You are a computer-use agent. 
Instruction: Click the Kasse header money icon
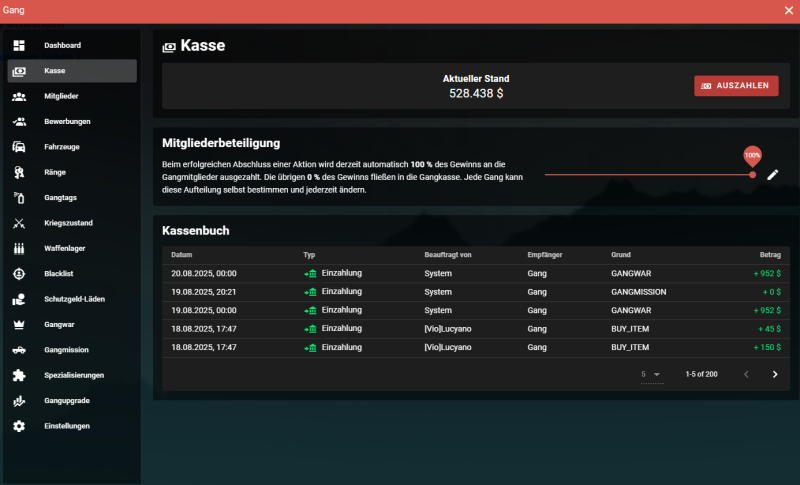tap(169, 47)
